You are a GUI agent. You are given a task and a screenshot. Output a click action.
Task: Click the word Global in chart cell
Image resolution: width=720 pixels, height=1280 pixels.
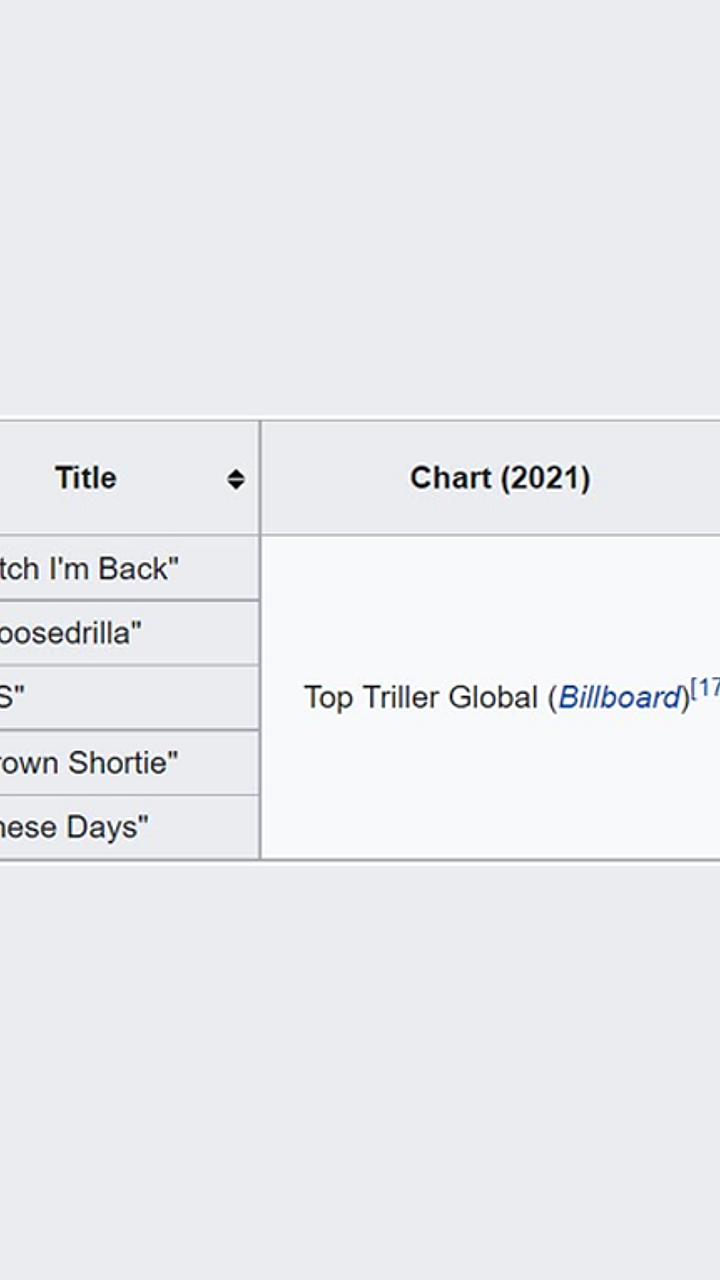tap(492, 697)
